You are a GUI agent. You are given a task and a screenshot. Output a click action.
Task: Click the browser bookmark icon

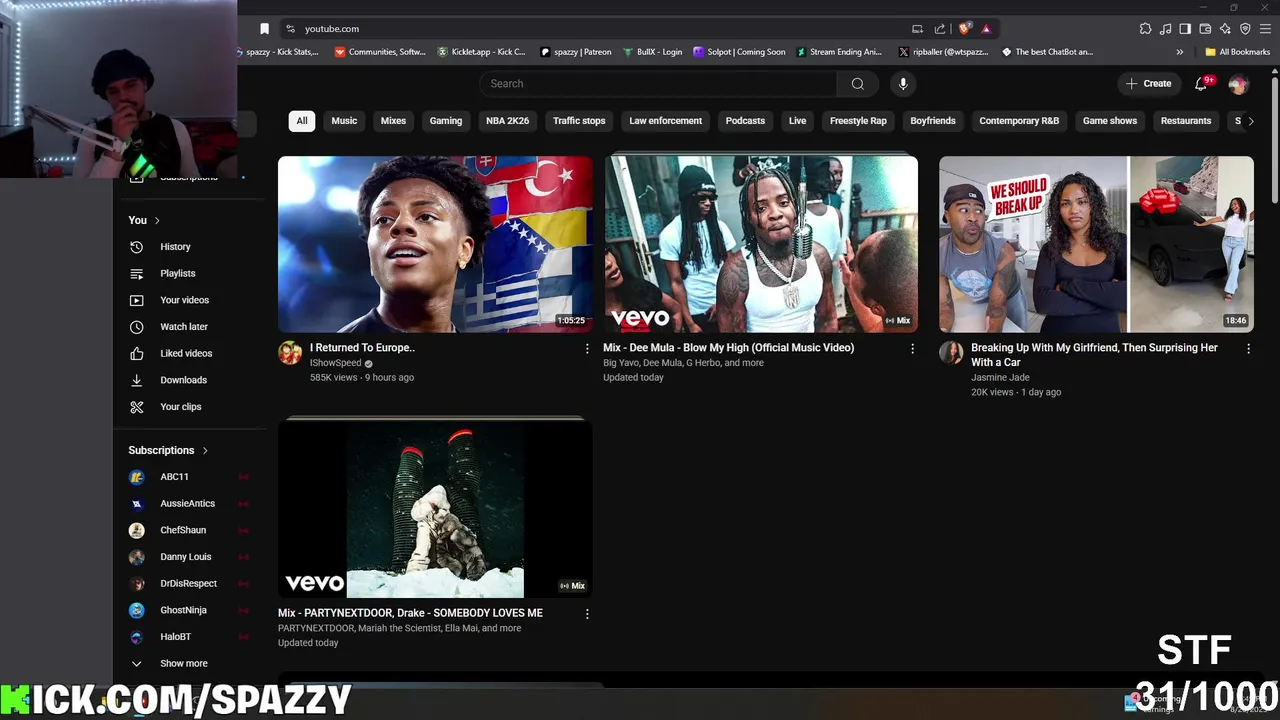click(x=264, y=29)
